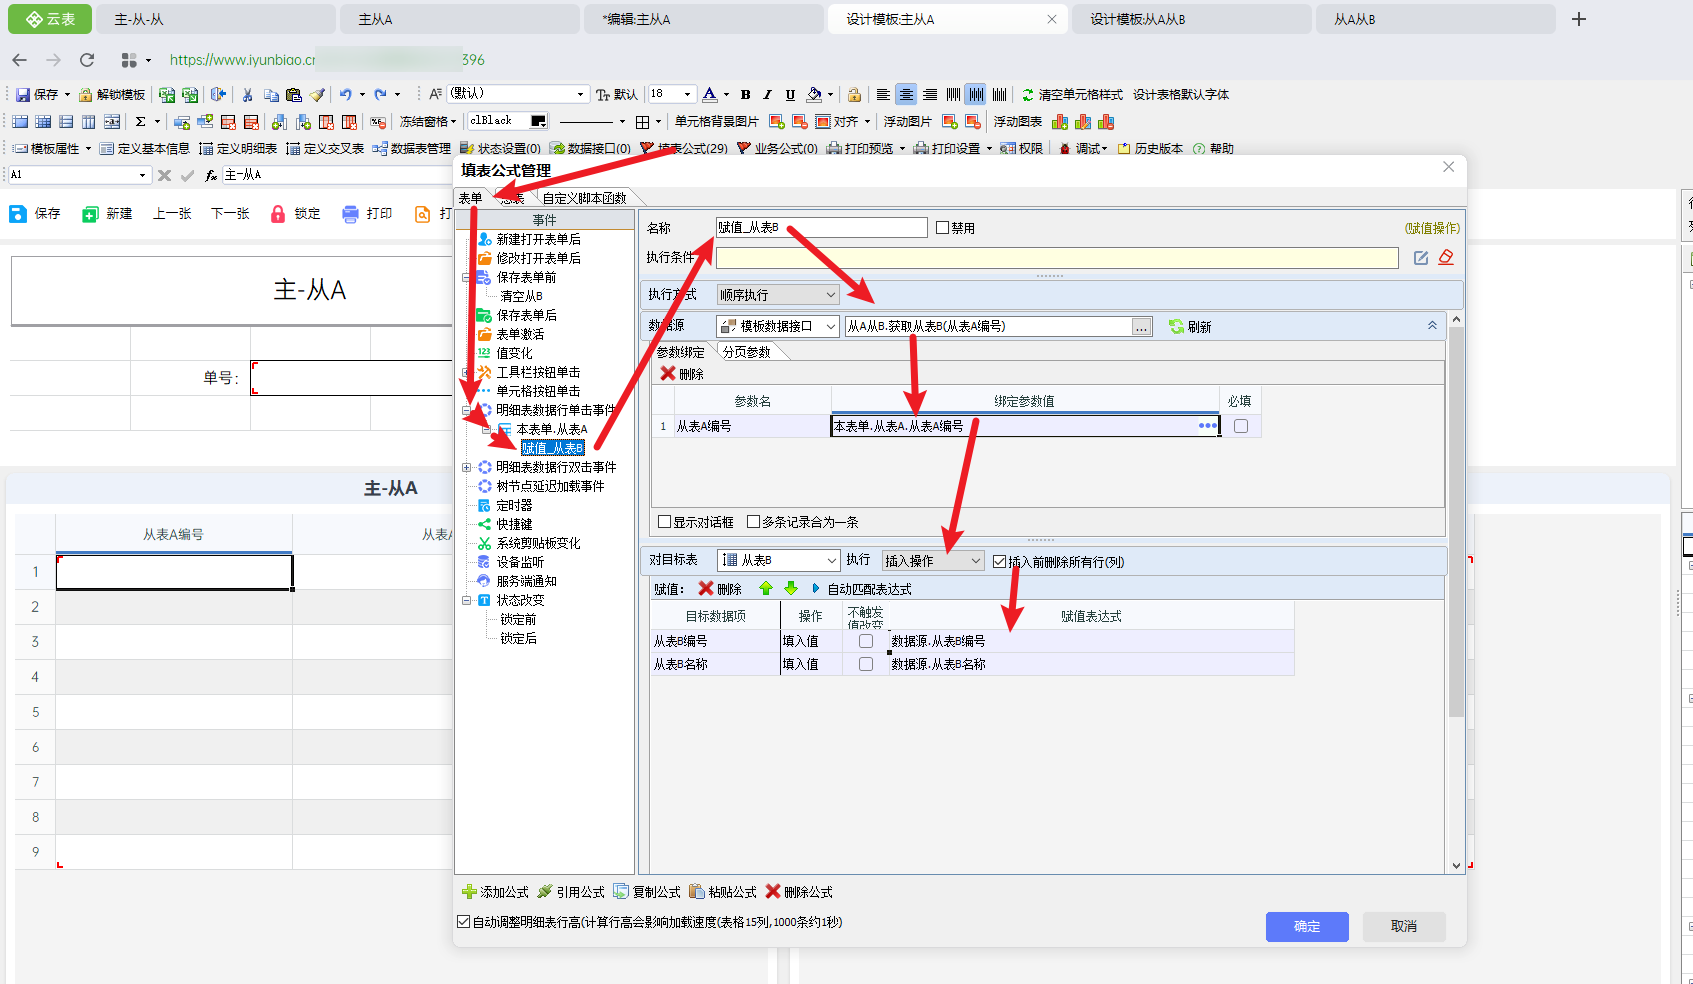Click the green refresh icon beside 刷新
Image resolution: width=1693 pixels, height=984 pixels.
[x=1177, y=327]
